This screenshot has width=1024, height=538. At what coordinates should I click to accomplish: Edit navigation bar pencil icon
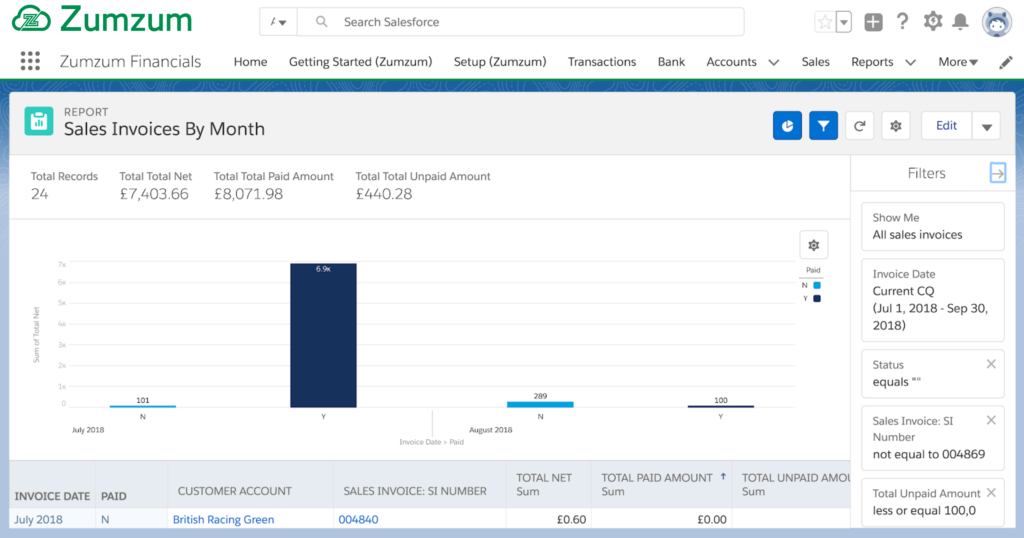(1006, 62)
